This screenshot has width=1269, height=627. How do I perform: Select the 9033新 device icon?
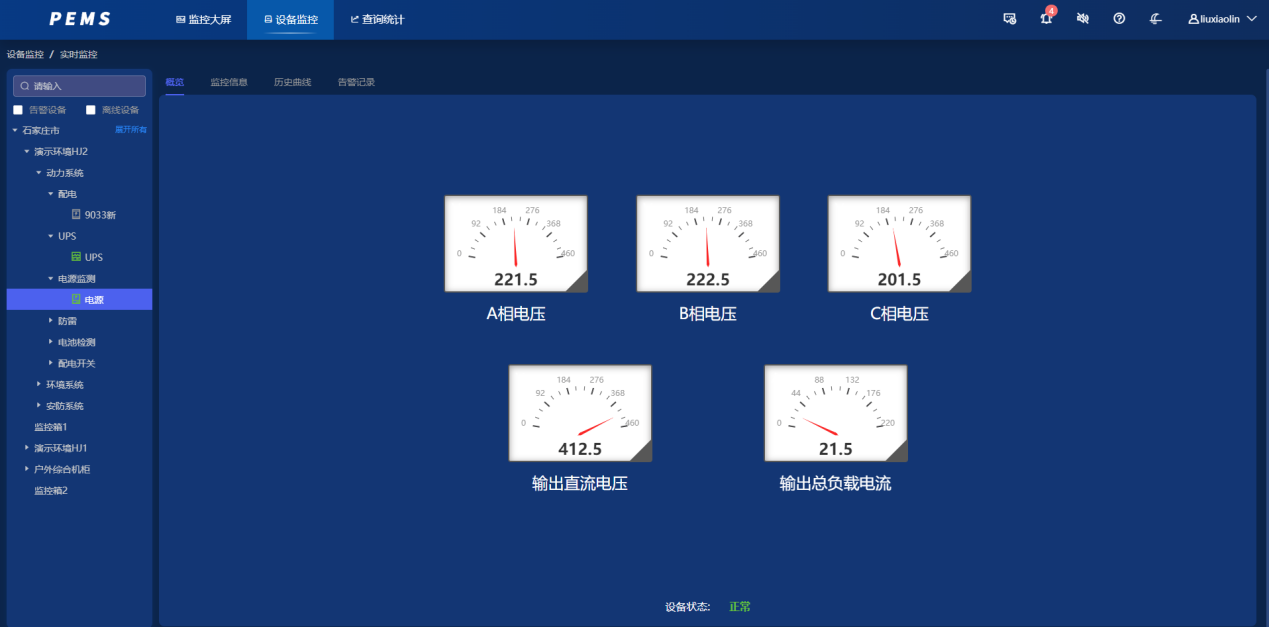76,214
